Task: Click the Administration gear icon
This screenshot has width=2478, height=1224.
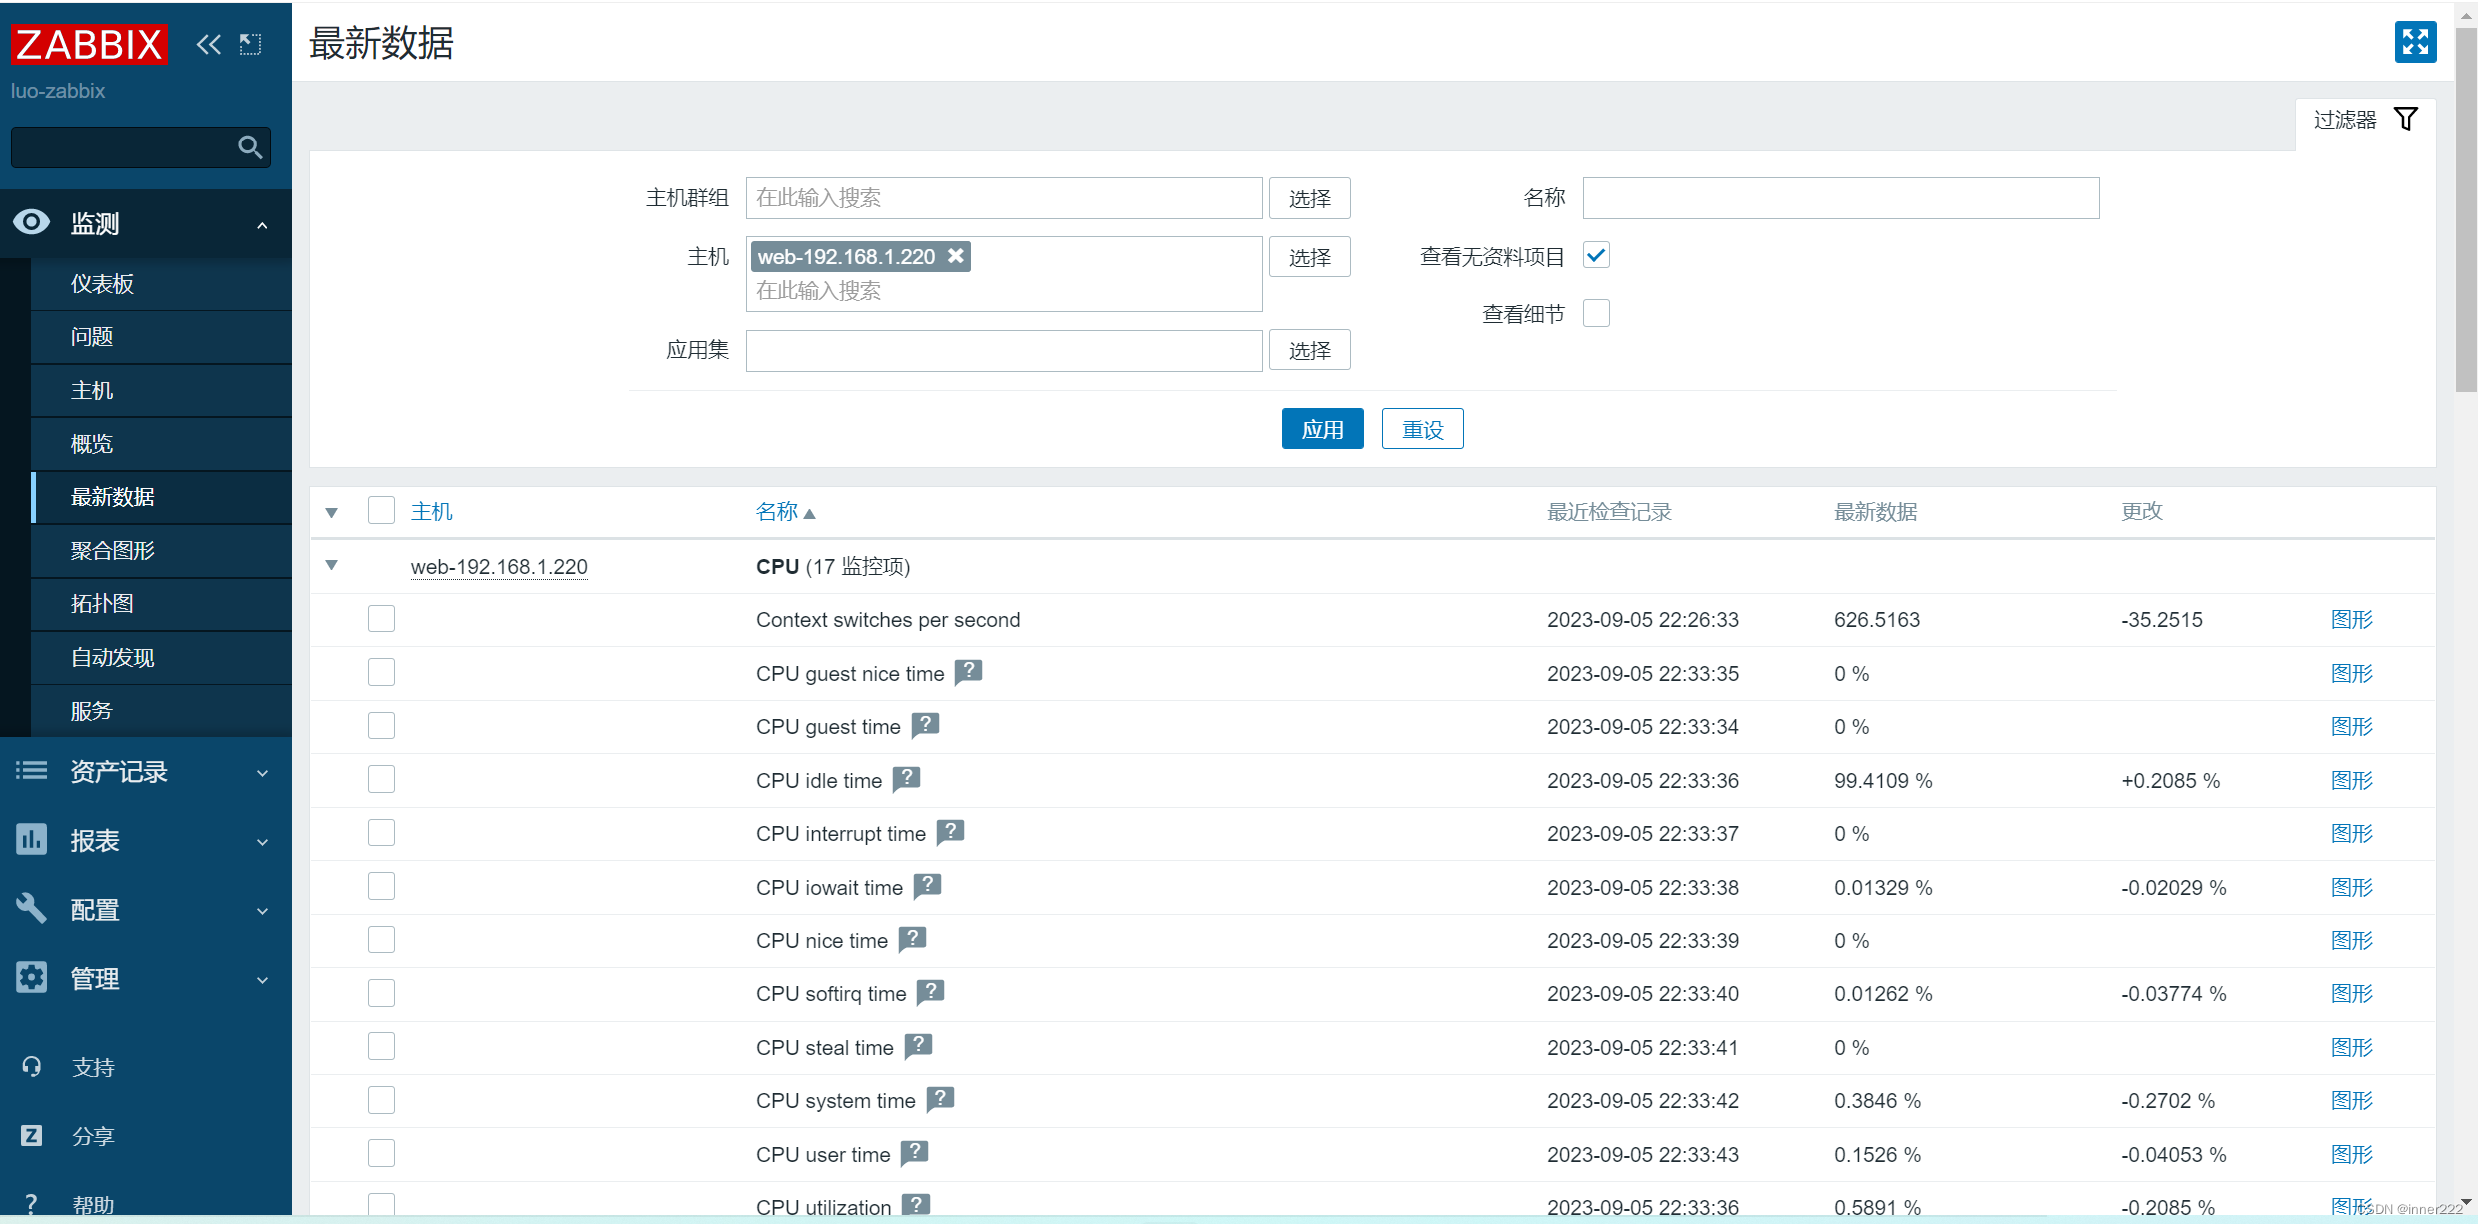Action: (x=32, y=977)
